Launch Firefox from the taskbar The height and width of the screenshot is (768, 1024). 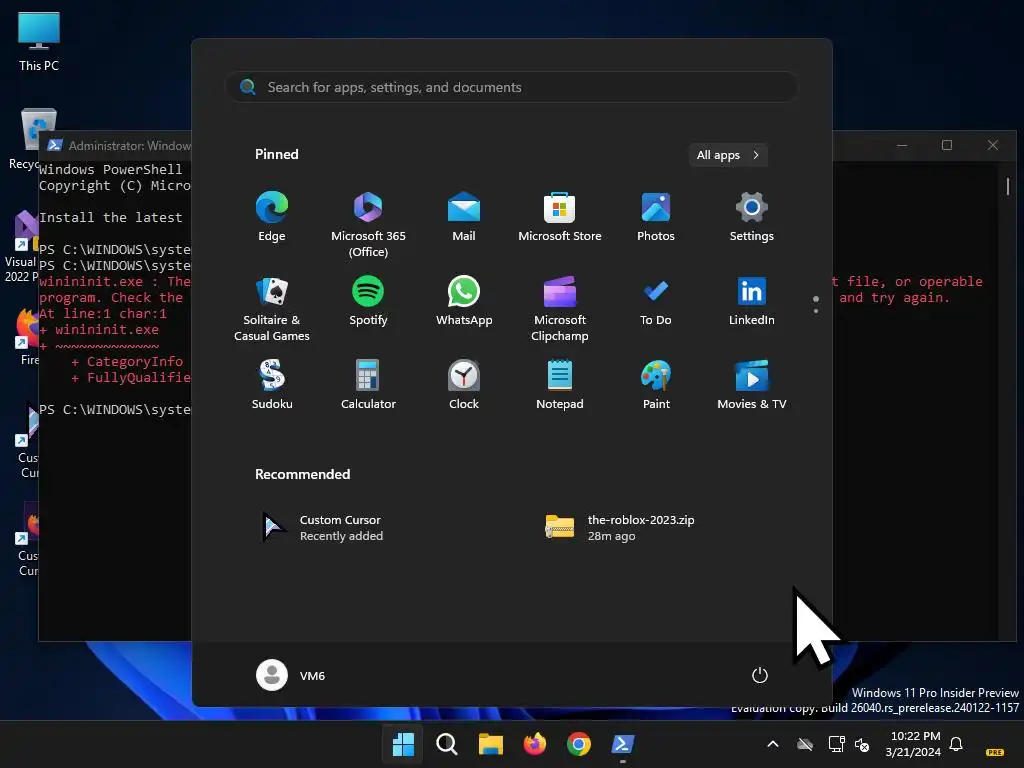coord(534,744)
